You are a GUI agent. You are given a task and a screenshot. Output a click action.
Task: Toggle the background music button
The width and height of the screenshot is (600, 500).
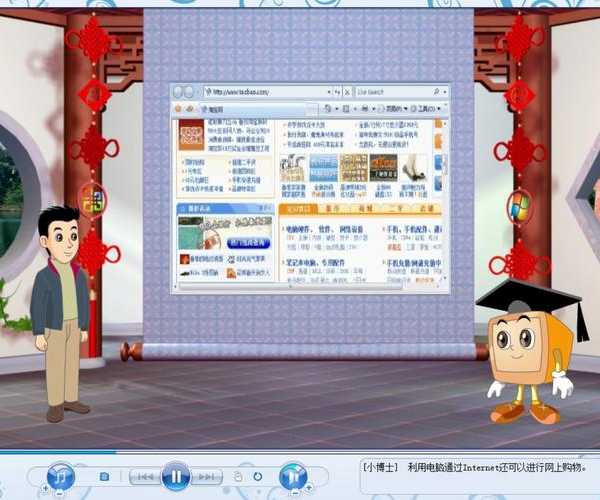tap(60, 476)
